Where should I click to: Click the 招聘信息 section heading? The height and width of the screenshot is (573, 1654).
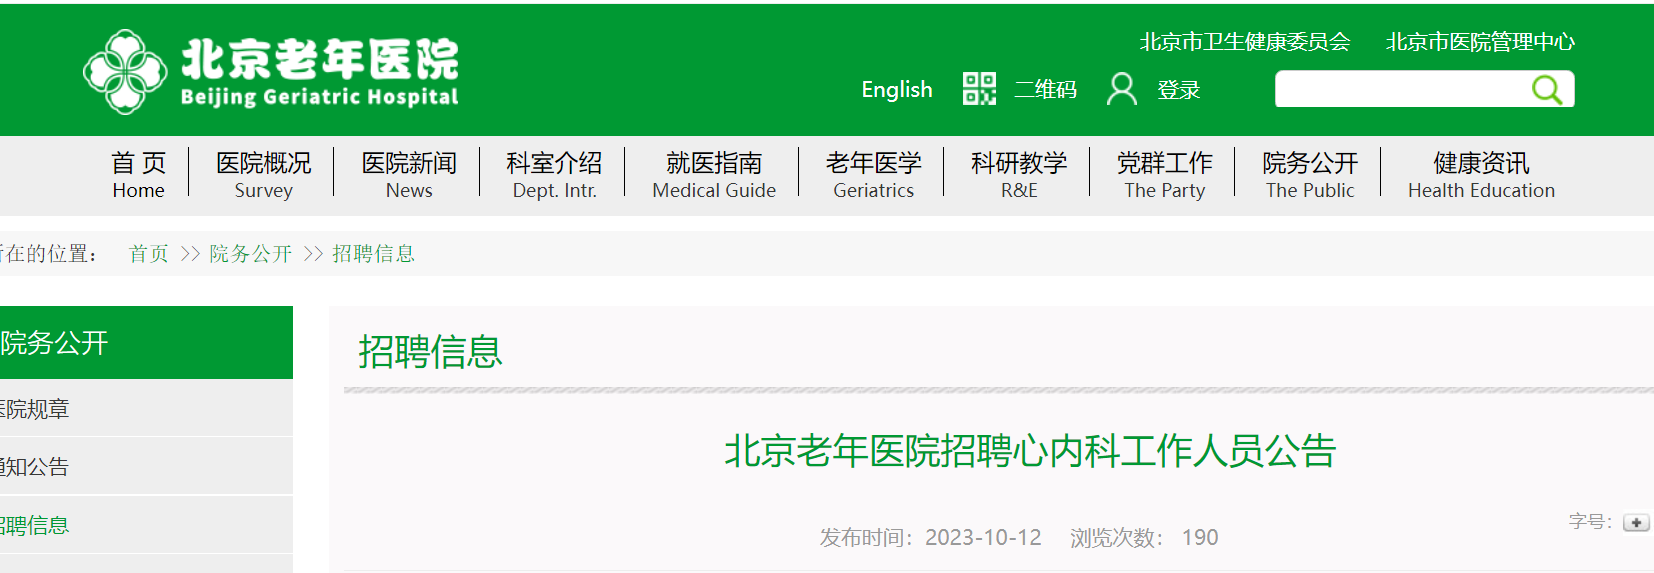click(x=430, y=352)
